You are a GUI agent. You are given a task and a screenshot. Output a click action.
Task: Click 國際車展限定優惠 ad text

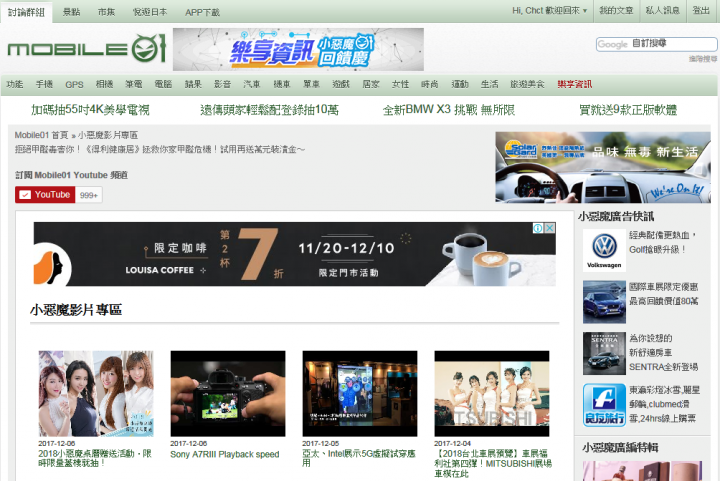pos(664,294)
